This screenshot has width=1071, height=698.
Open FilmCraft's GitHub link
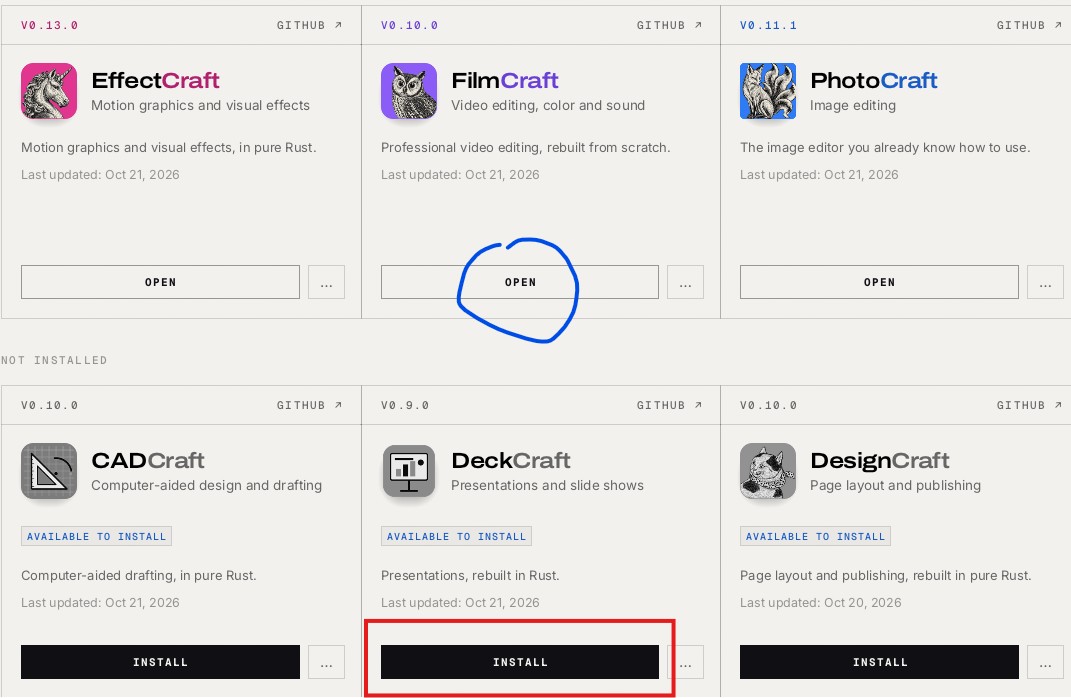point(669,25)
